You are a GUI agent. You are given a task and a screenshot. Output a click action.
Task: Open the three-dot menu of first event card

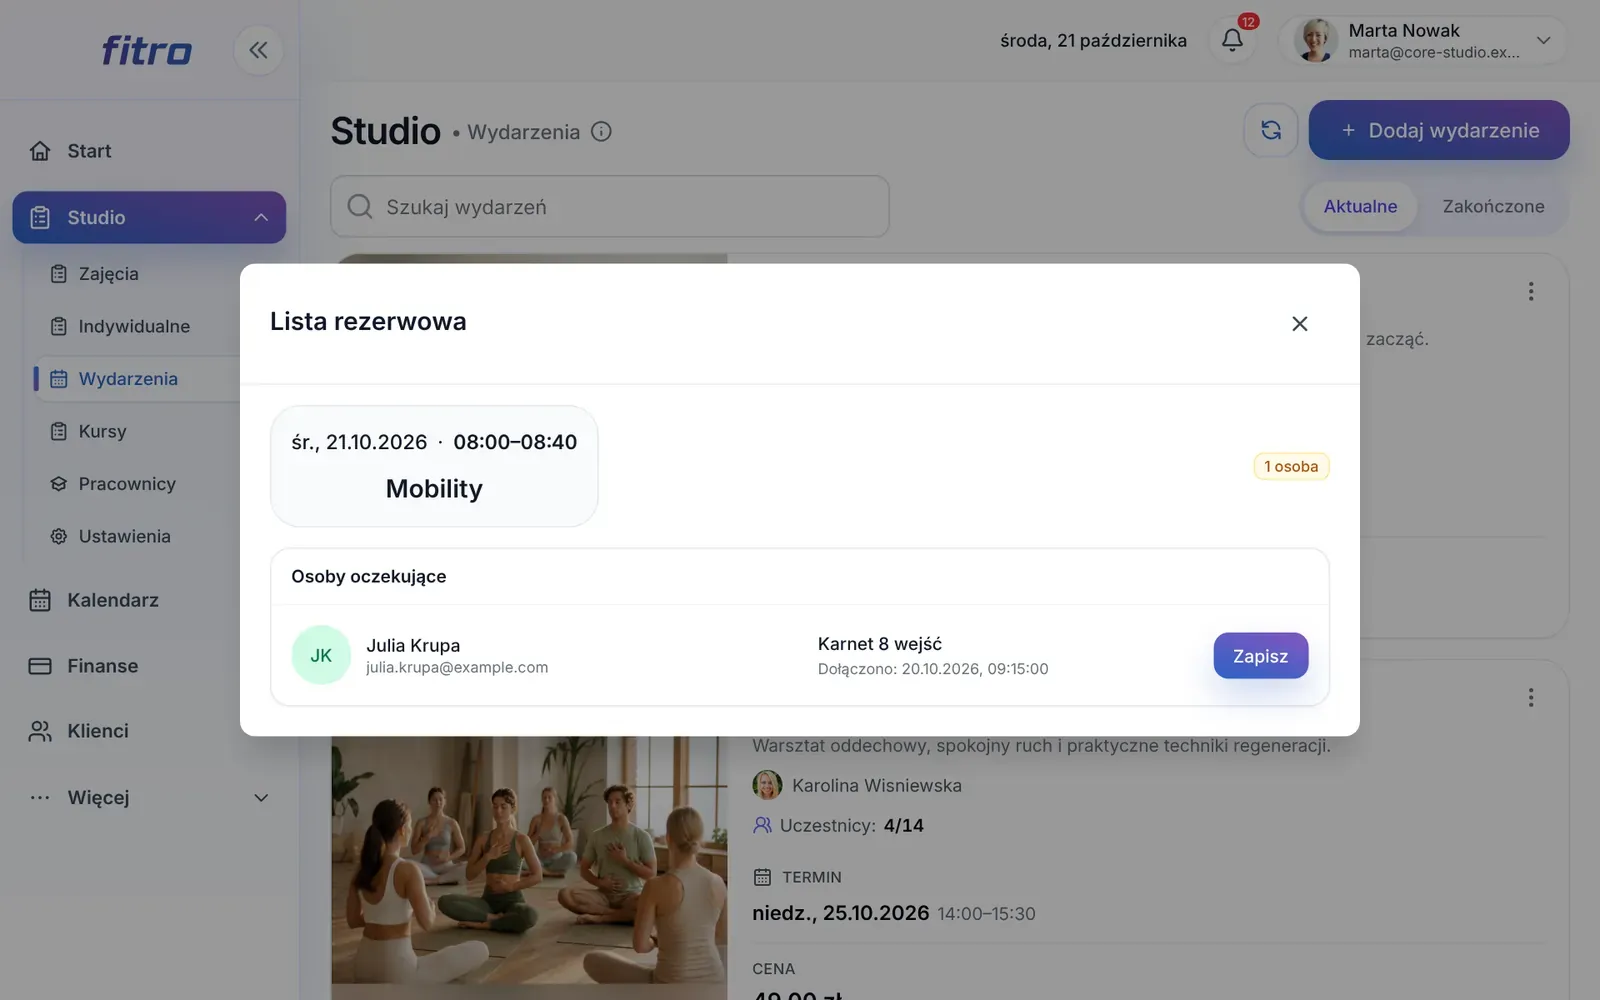pyautogui.click(x=1530, y=291)
